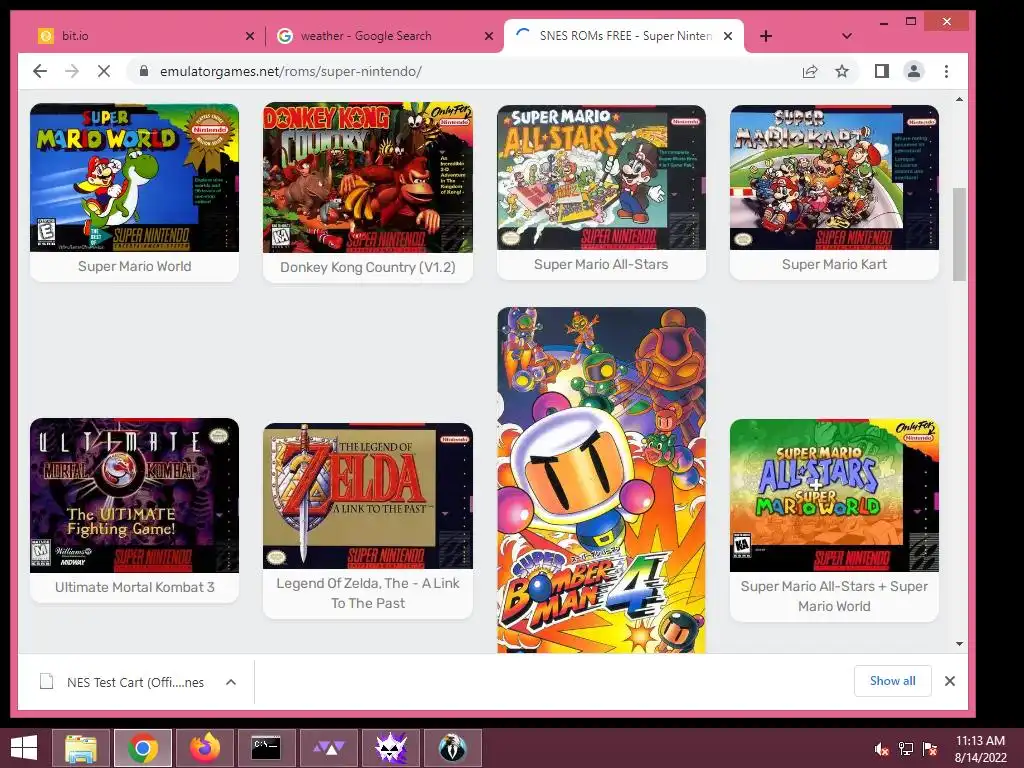
Task: Close the SNES ROMs tab
Action: (x=728, y=36)
